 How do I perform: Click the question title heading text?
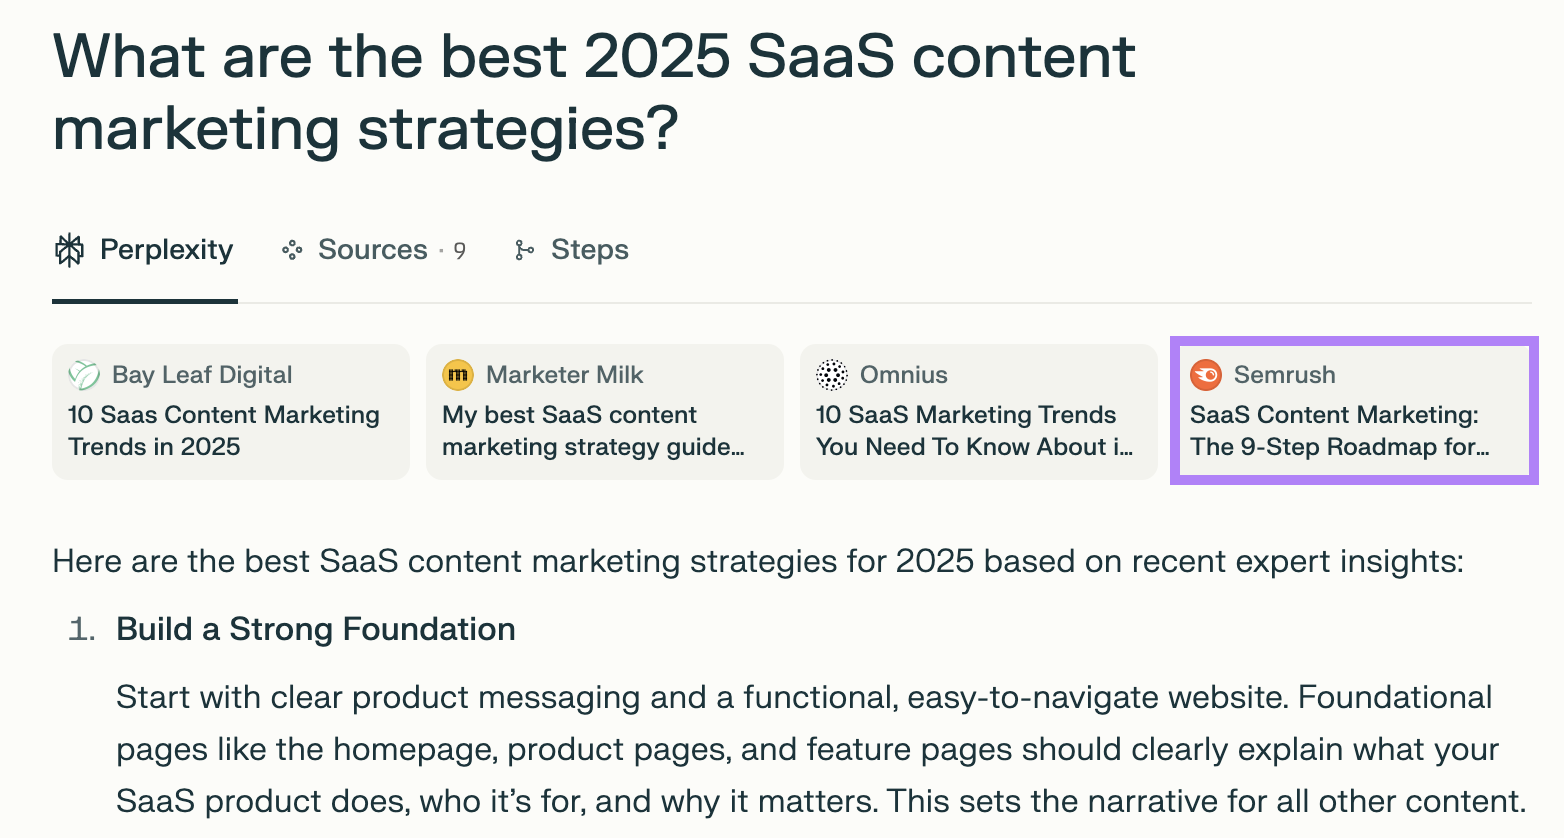[593, 92]
